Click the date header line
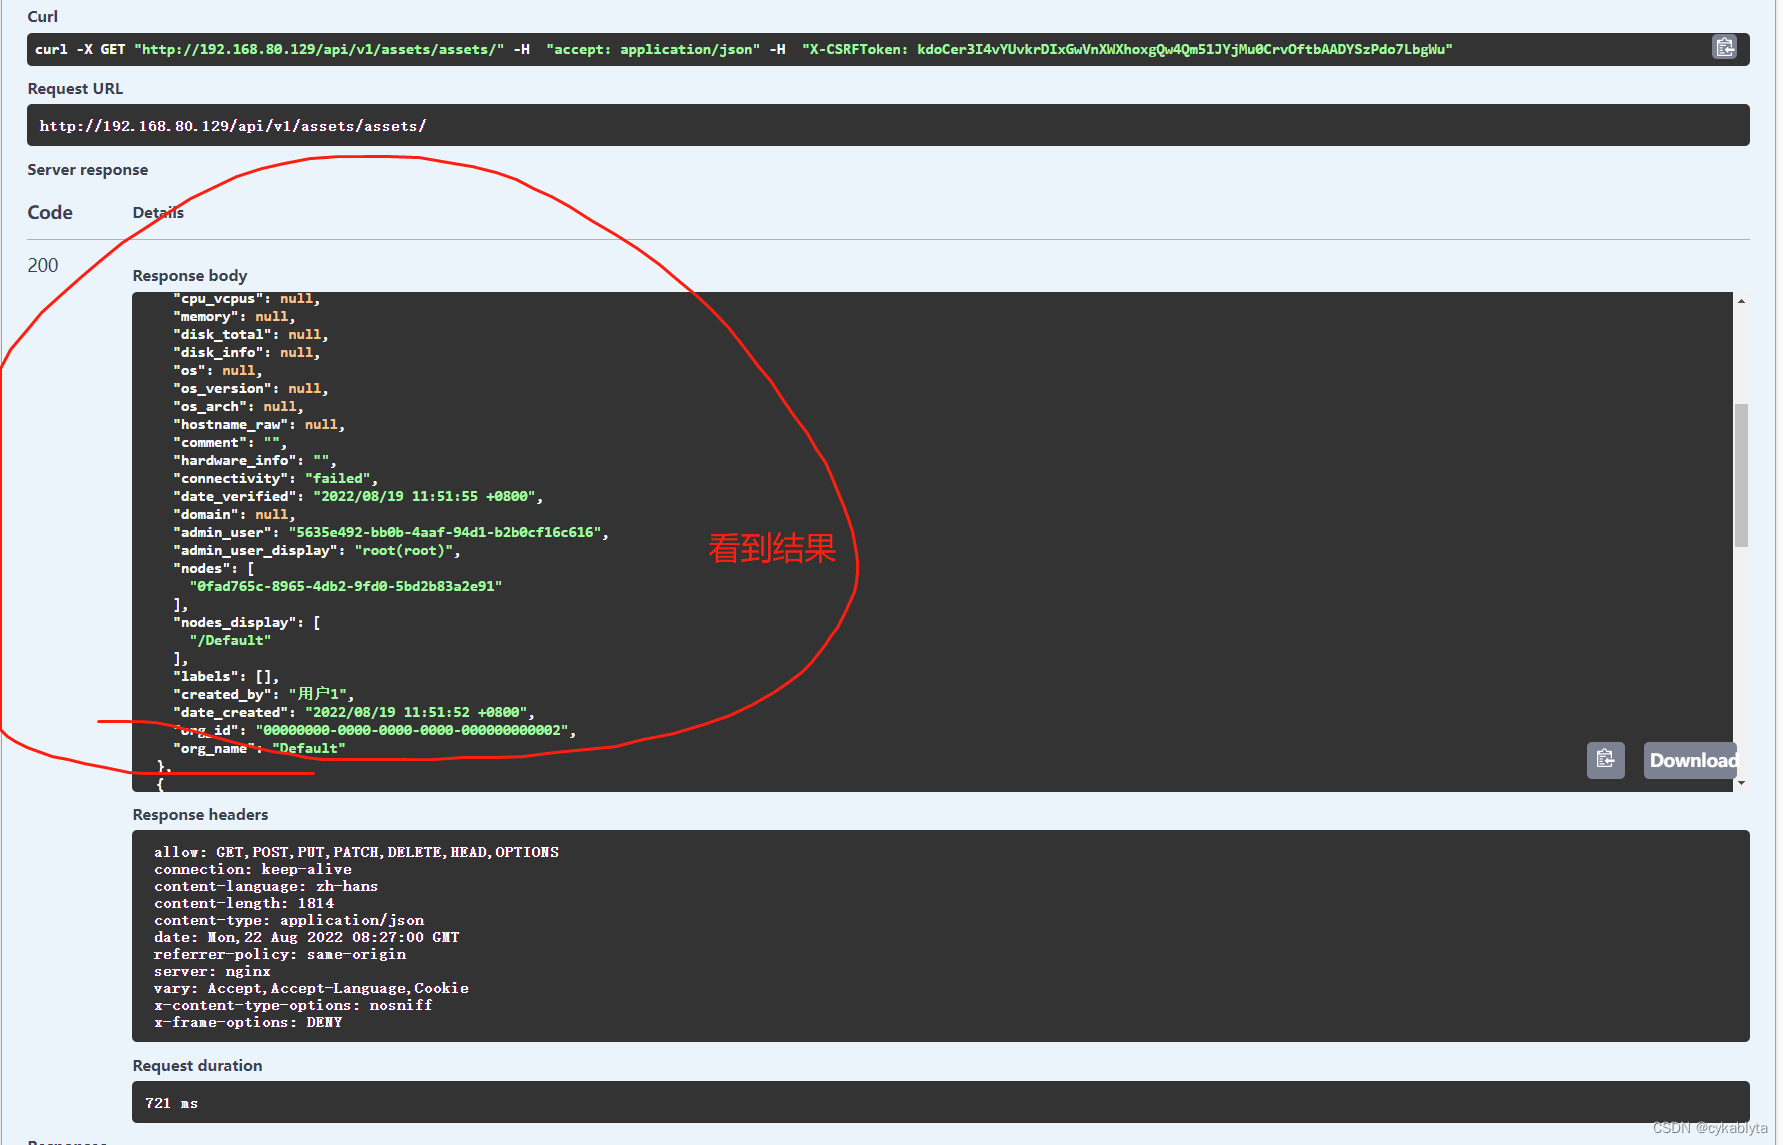Image resolution: width=1783 pixels, height=1145 pixels. [x=307, y=937]
